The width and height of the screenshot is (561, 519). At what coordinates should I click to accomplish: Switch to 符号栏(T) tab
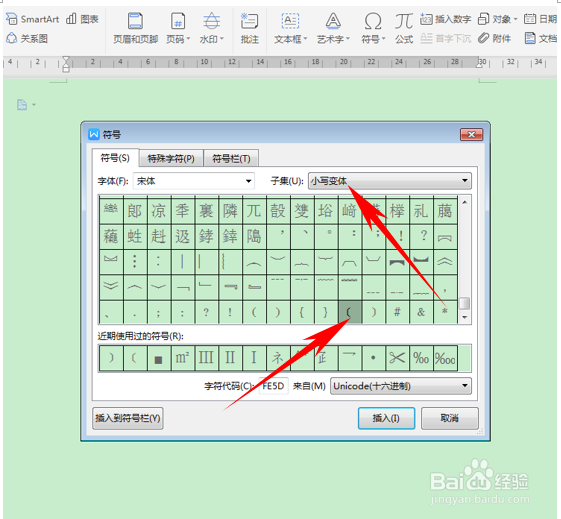[x=231, y=158]
